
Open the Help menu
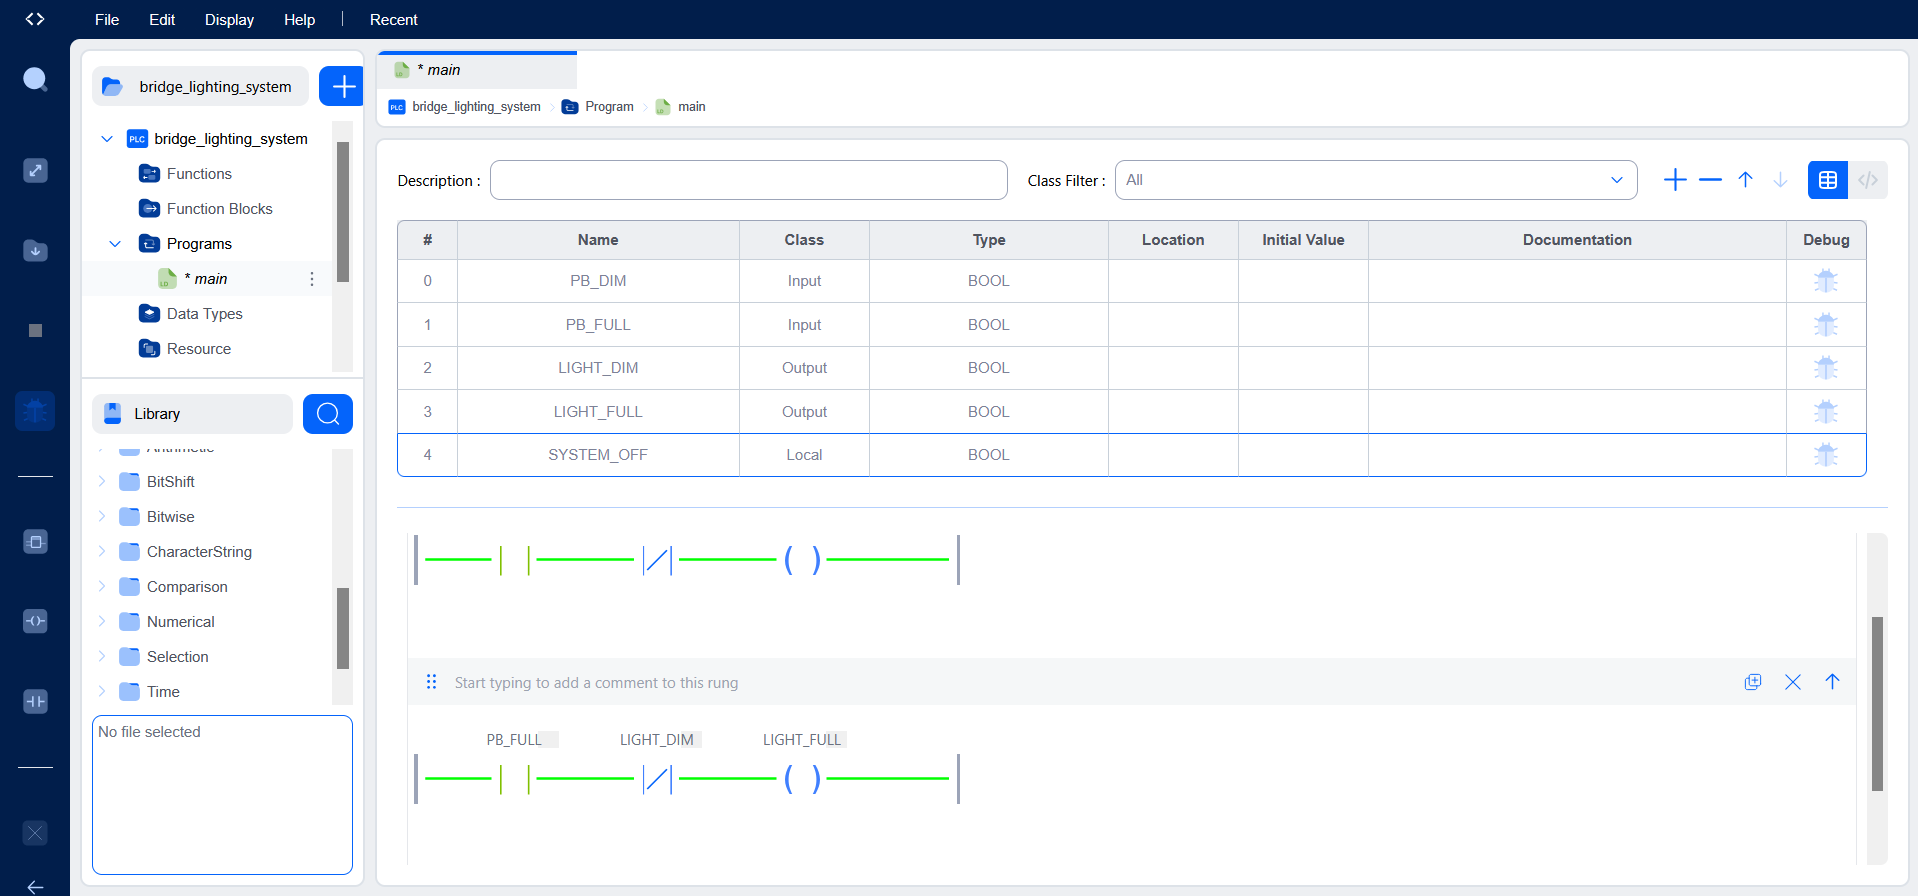coord(299,19)
